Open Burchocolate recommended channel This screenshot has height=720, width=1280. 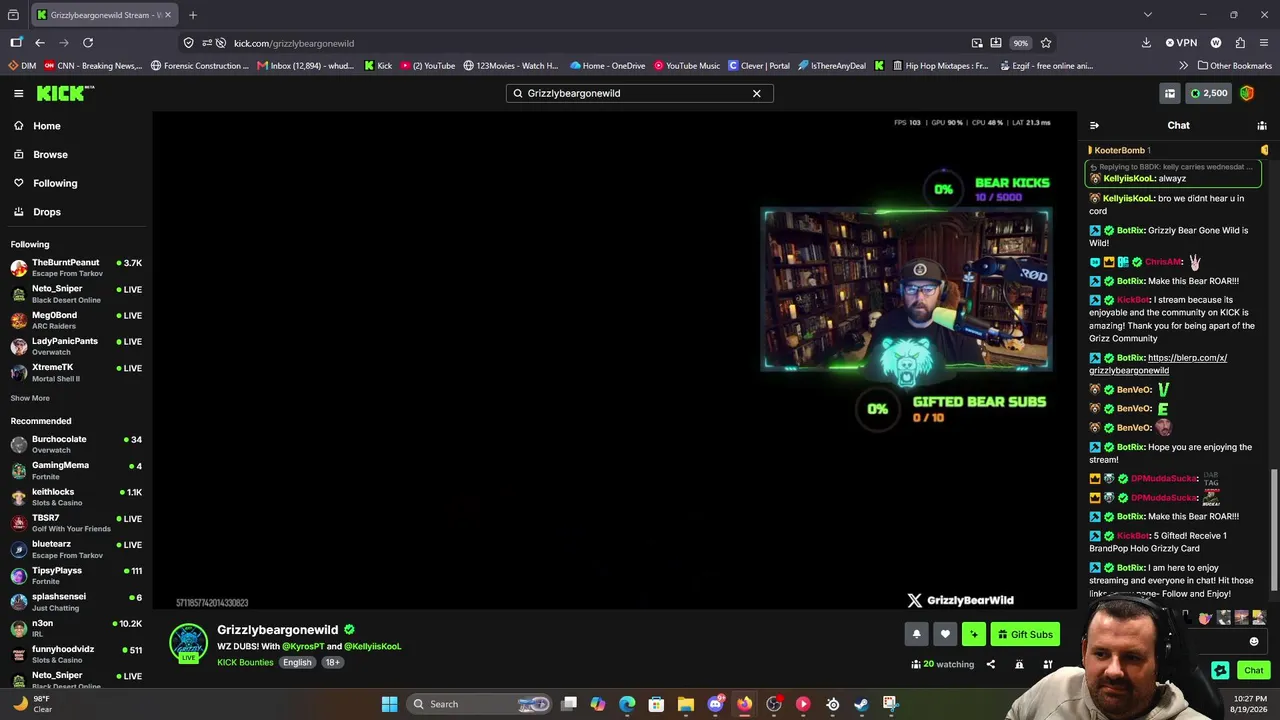click(x=76, y=444)
